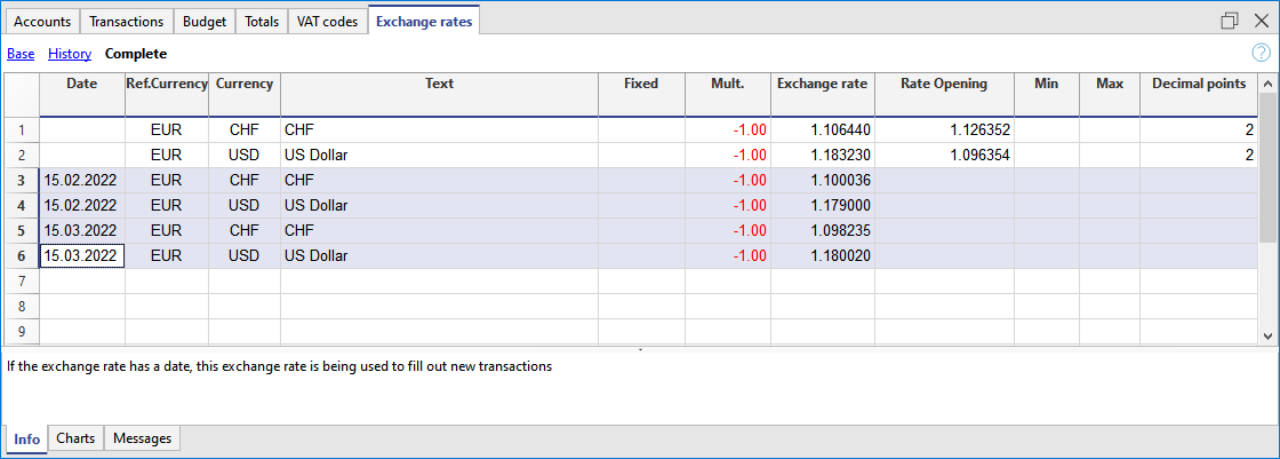Viewport: 1280px width, 459px height.
Task: Select empty row number 7 header
Action: (x=22, y=281)
